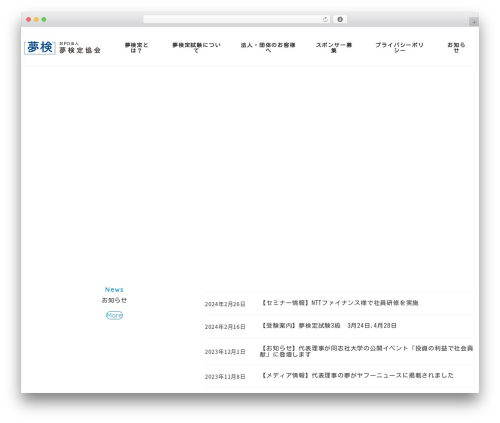
Task: Open the 夢検定試験について menu item
Action: [196, 48]
